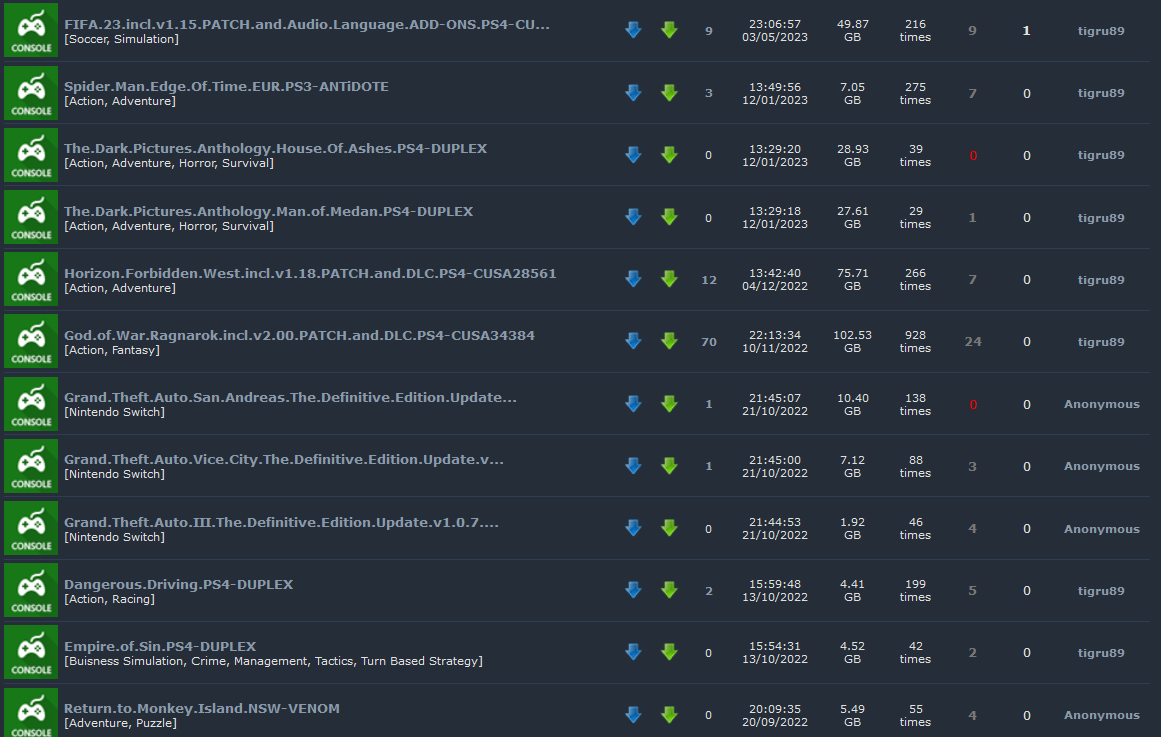Click the green download arrow for Grand.Theft.Auto.III

point(669,527)
